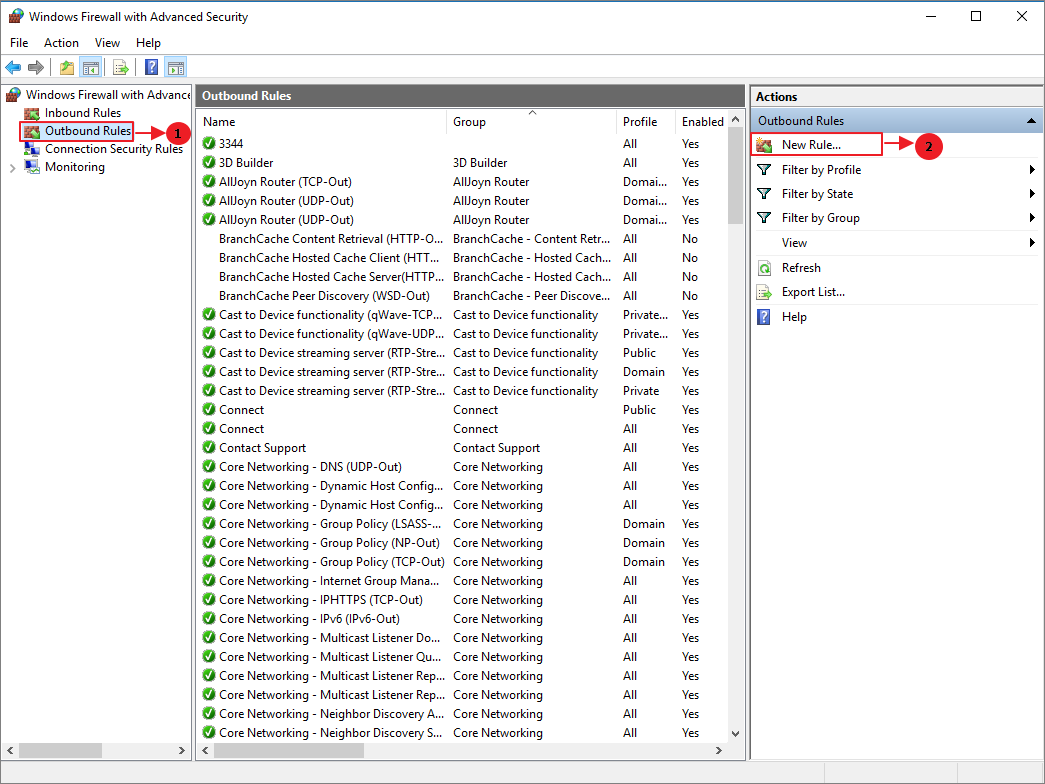The image size is (1045, 784).
Task: Click the green check of Core Networking - IPv6 (IPv6-Out)
Action: coord(209,619)
